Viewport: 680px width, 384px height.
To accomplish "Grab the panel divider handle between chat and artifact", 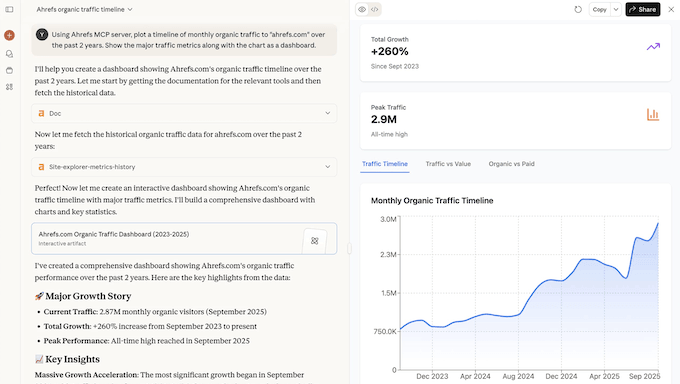I will (x=349, y=248).
